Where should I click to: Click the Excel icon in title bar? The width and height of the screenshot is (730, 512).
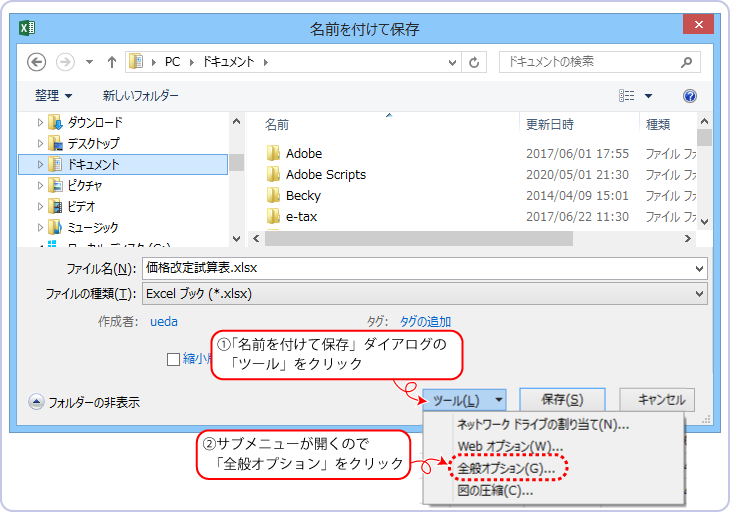click(27, 28)
